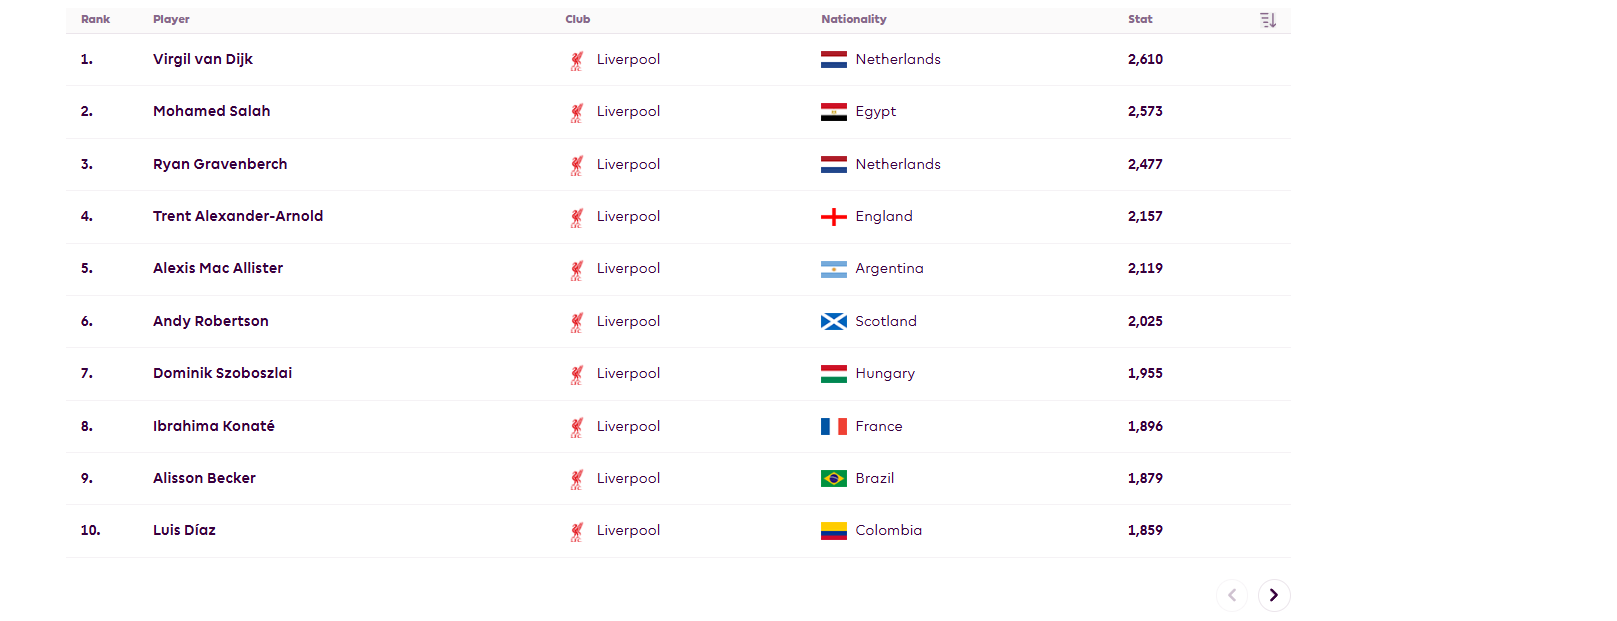Click Colombia flag in Luis Díaz row

click(834, 531)
